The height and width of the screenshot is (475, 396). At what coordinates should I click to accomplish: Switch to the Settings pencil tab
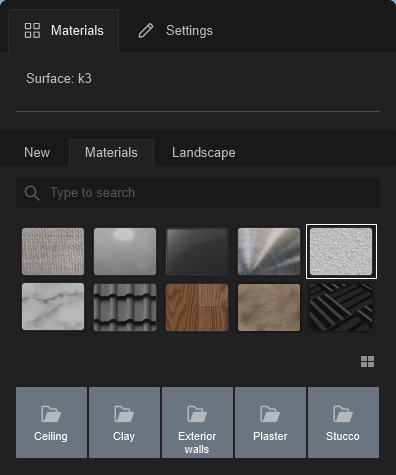176,31
